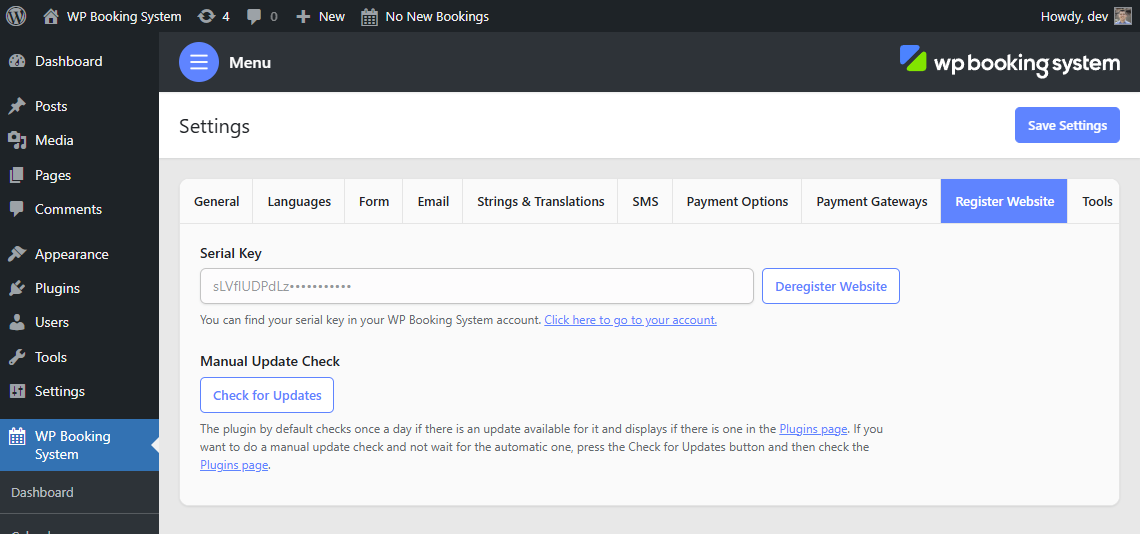Image resolution: width=1140 pixels, height=534 pixels.
Task: Go to Posts in the sidebar
Action: (x=51, y=106)
